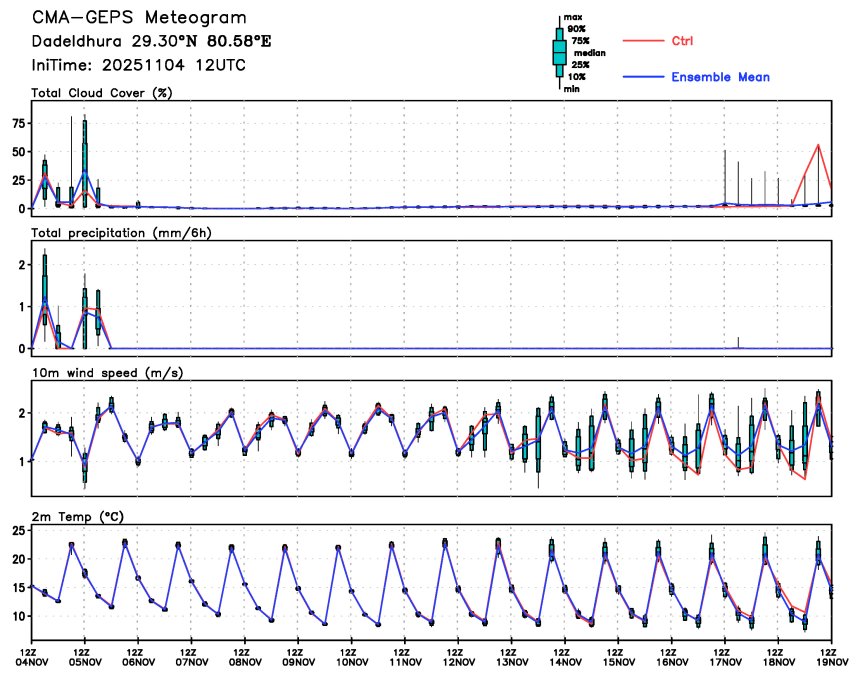The height and width of the screenshot is (678, 860).
Task: Click the blue Ensemble Mean legend line
Action: (644, 77)
